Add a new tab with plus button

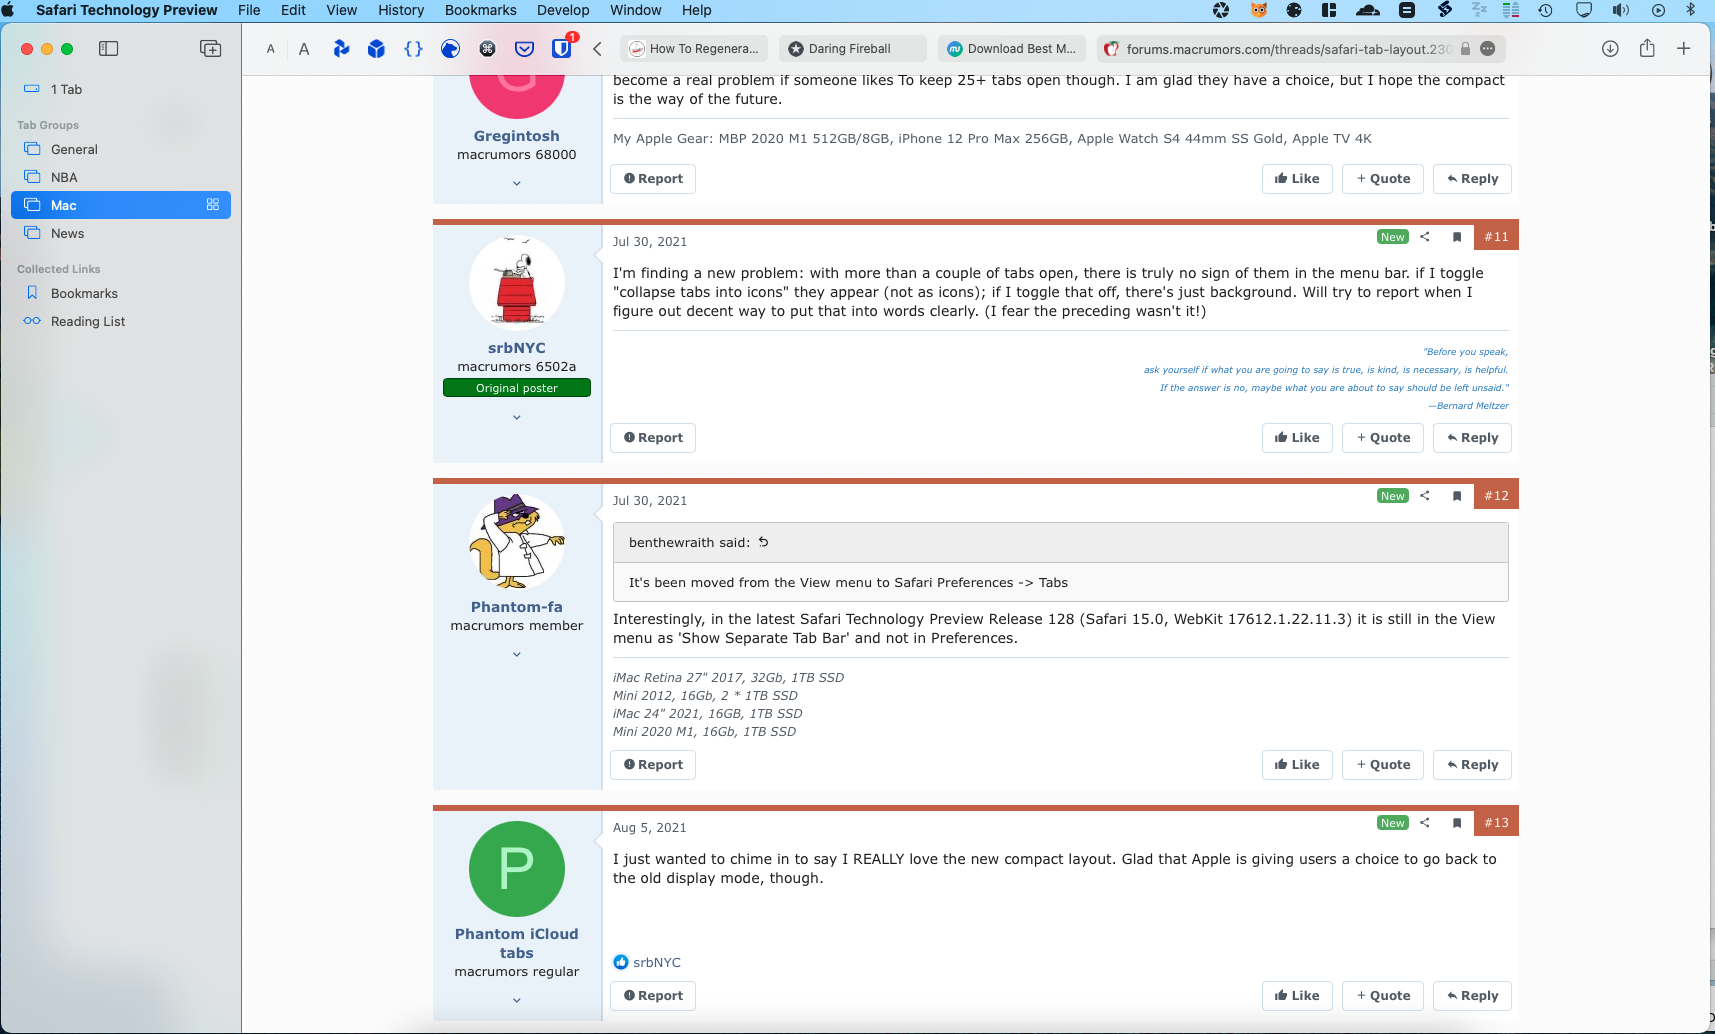point(1684,48)
